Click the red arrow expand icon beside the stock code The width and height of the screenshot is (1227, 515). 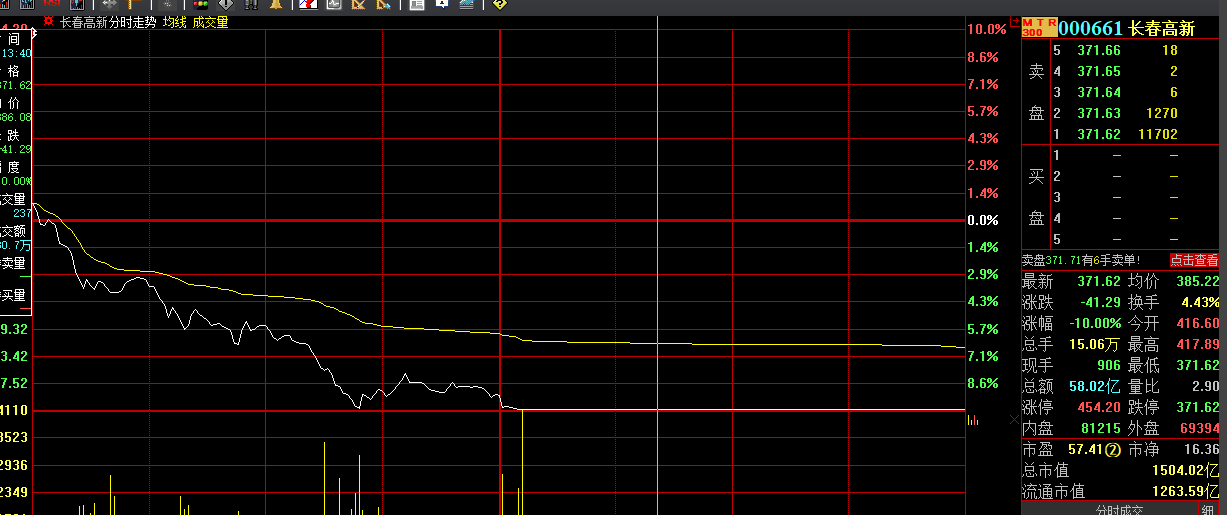tap(1015, 21)
